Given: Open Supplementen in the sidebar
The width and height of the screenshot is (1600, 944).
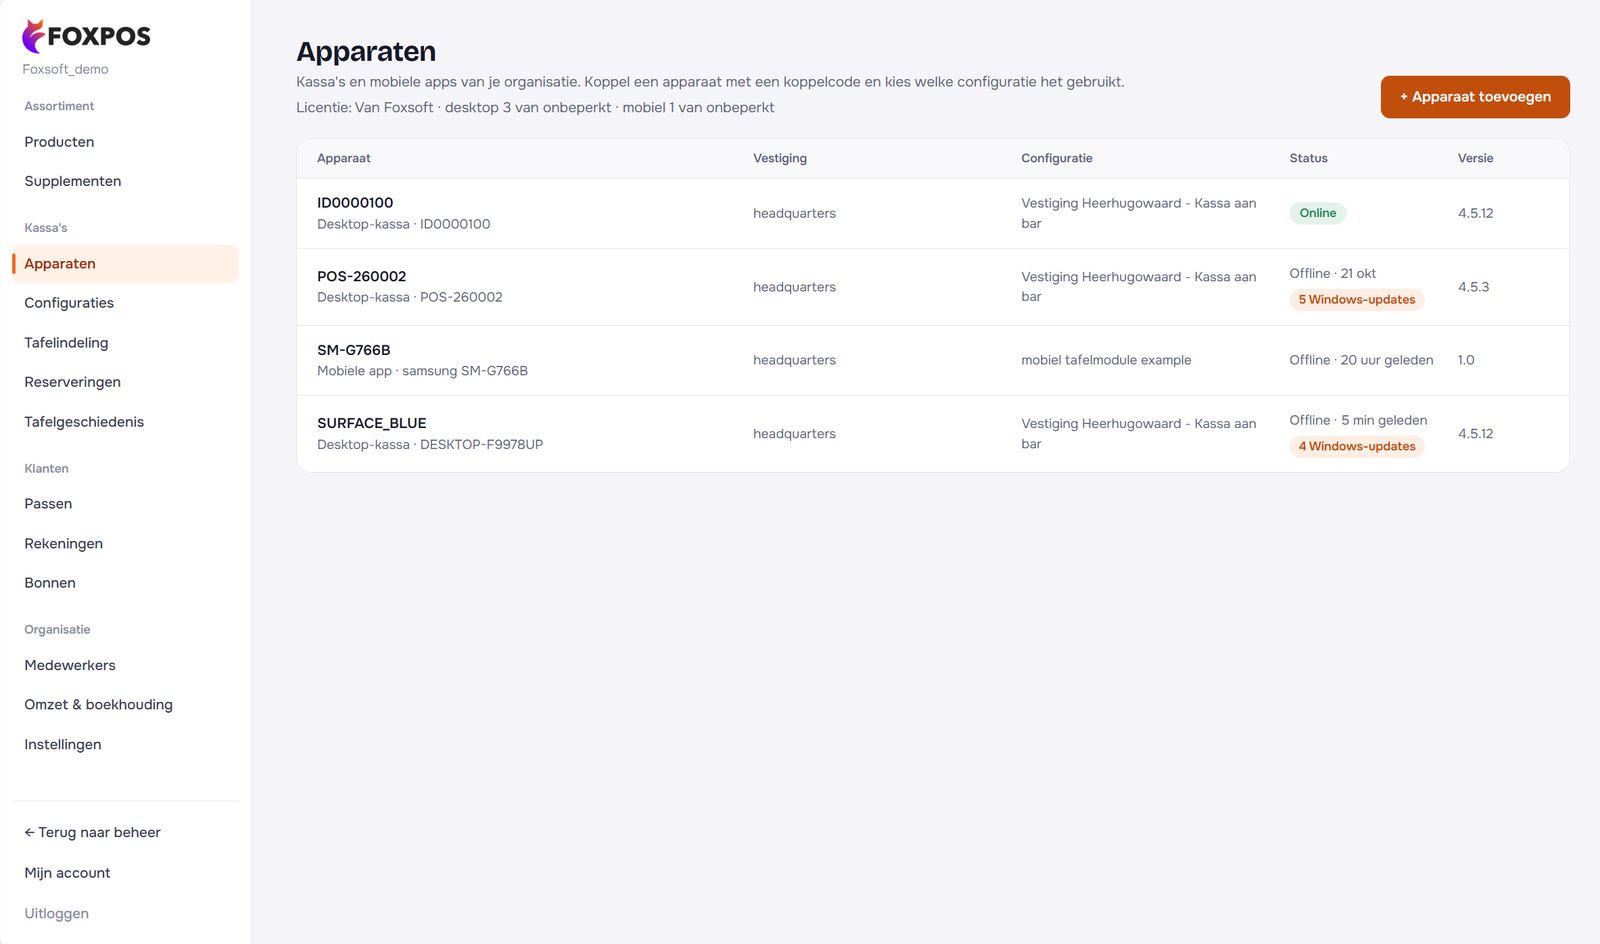Looking at the screenshot, I should click(x=73, y=181).
